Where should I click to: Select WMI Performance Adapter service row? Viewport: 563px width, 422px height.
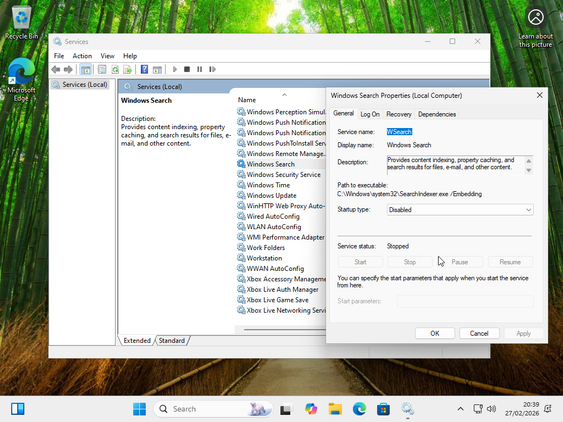(x=281, y=237)
